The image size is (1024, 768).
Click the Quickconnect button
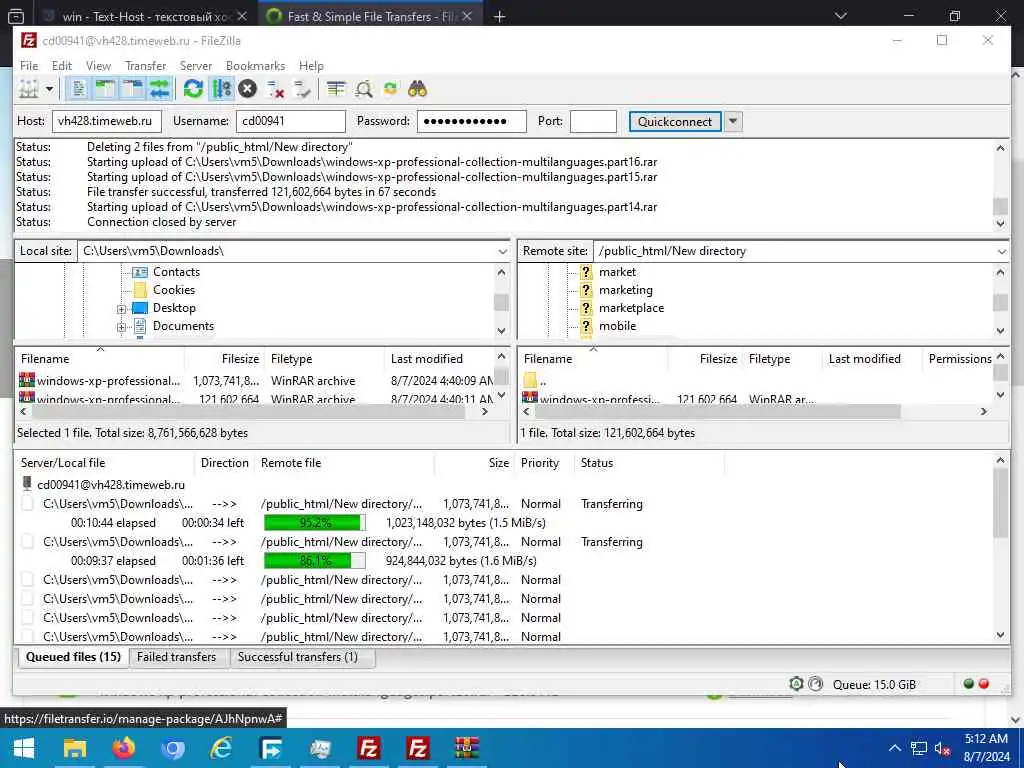(675, 121)
